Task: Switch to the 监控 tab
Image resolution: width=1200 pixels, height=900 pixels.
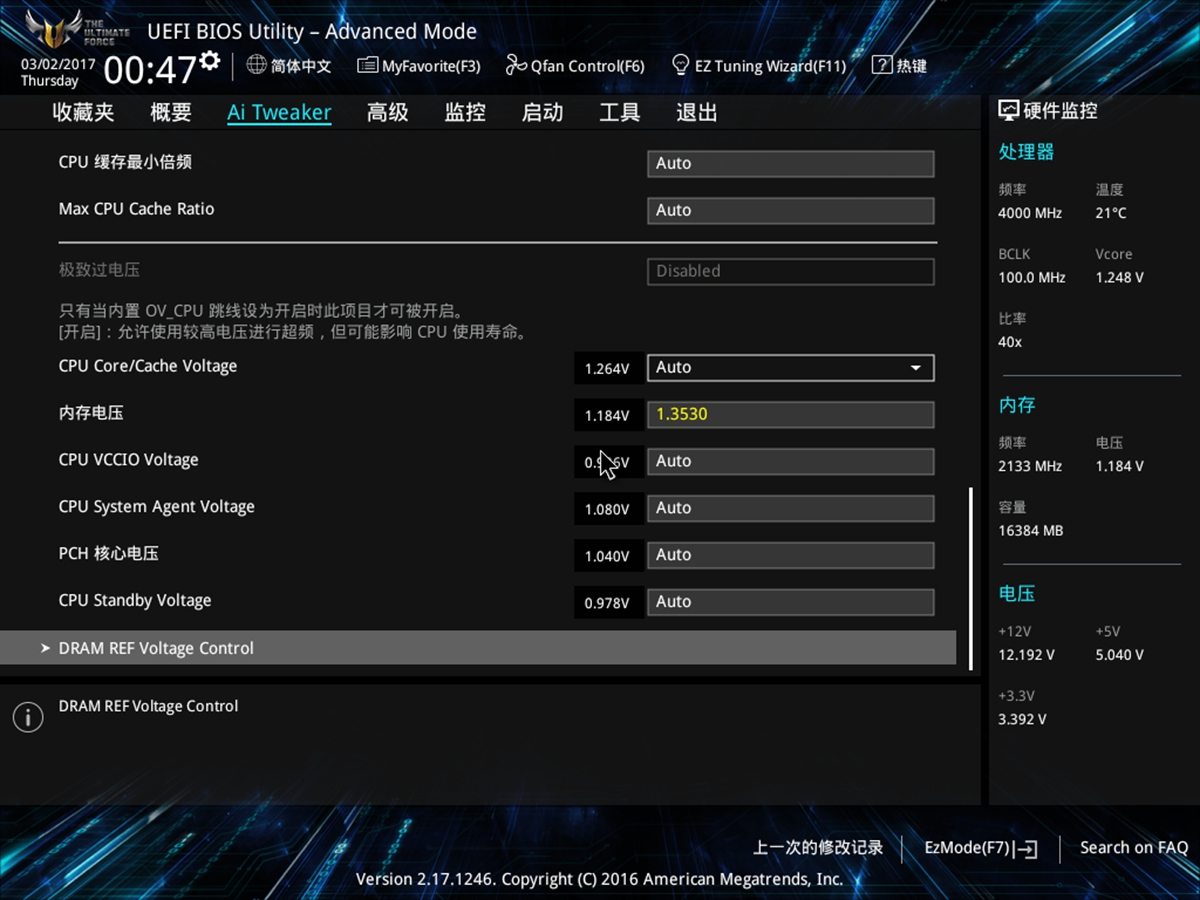Action: pos(464,112)
